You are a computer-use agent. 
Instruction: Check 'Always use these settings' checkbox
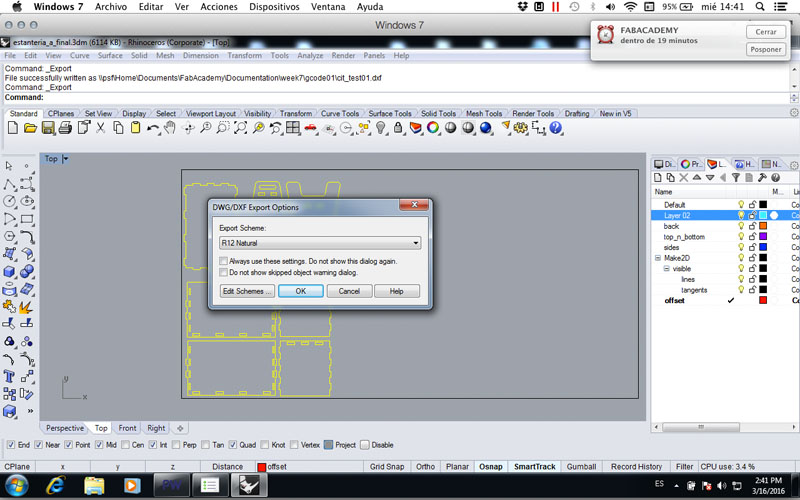(223, 261)
